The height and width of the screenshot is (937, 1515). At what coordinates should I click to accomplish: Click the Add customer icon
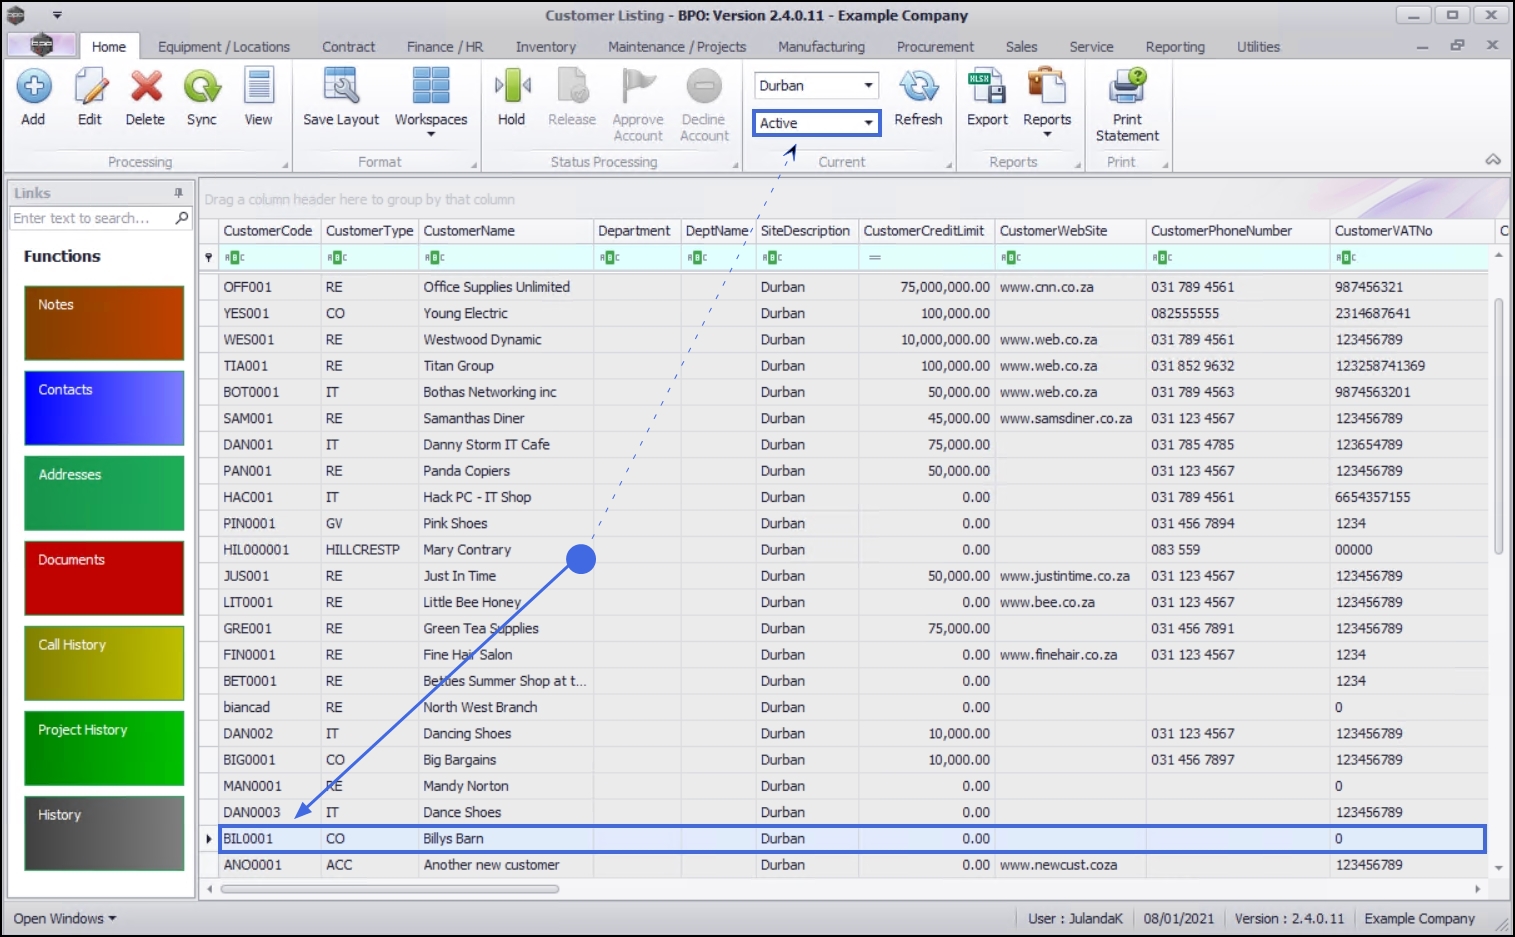tap(33, 87)
